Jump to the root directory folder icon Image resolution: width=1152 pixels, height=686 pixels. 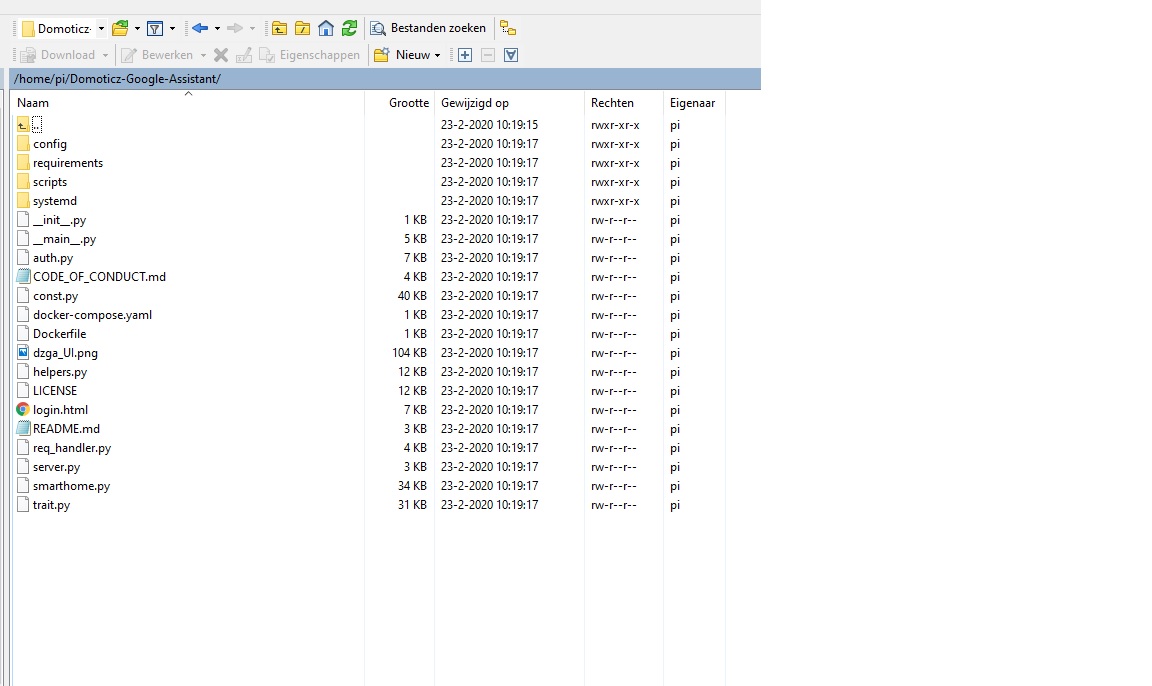pos(303,29)
